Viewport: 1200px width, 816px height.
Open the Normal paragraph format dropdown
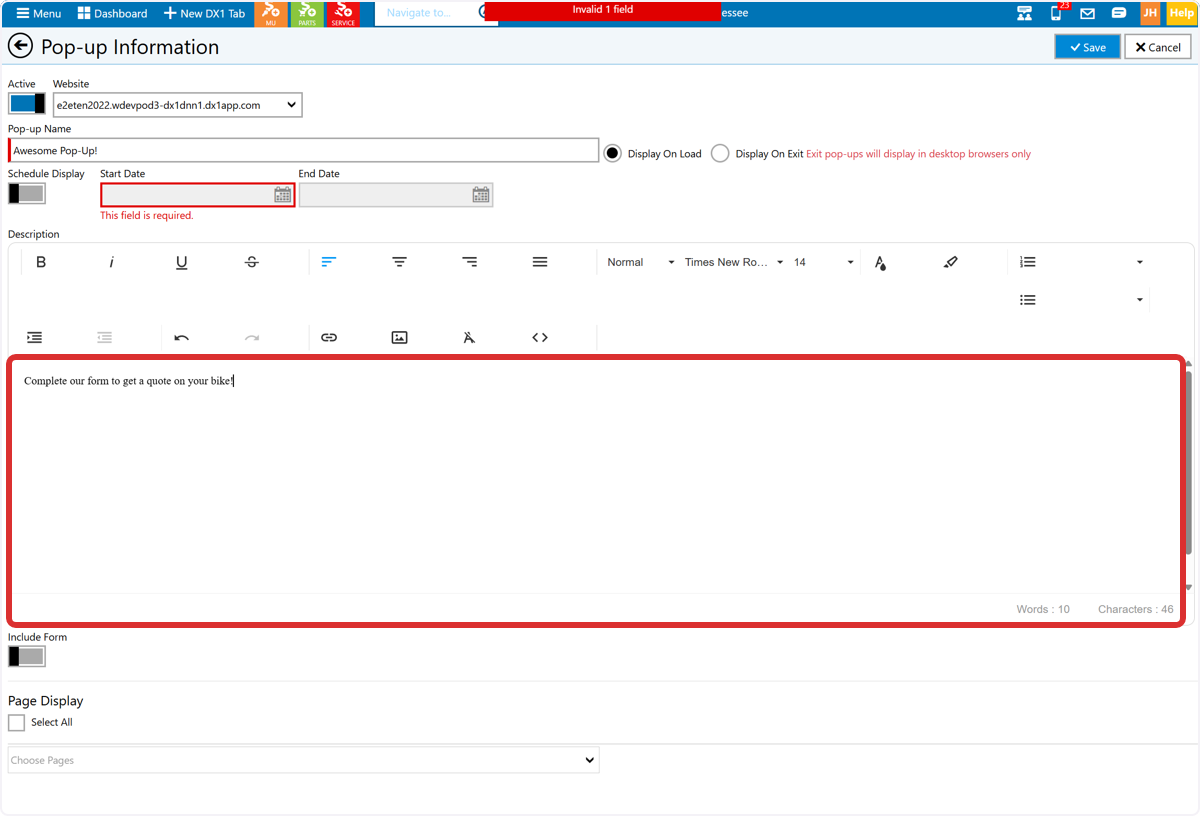[641, 262]
